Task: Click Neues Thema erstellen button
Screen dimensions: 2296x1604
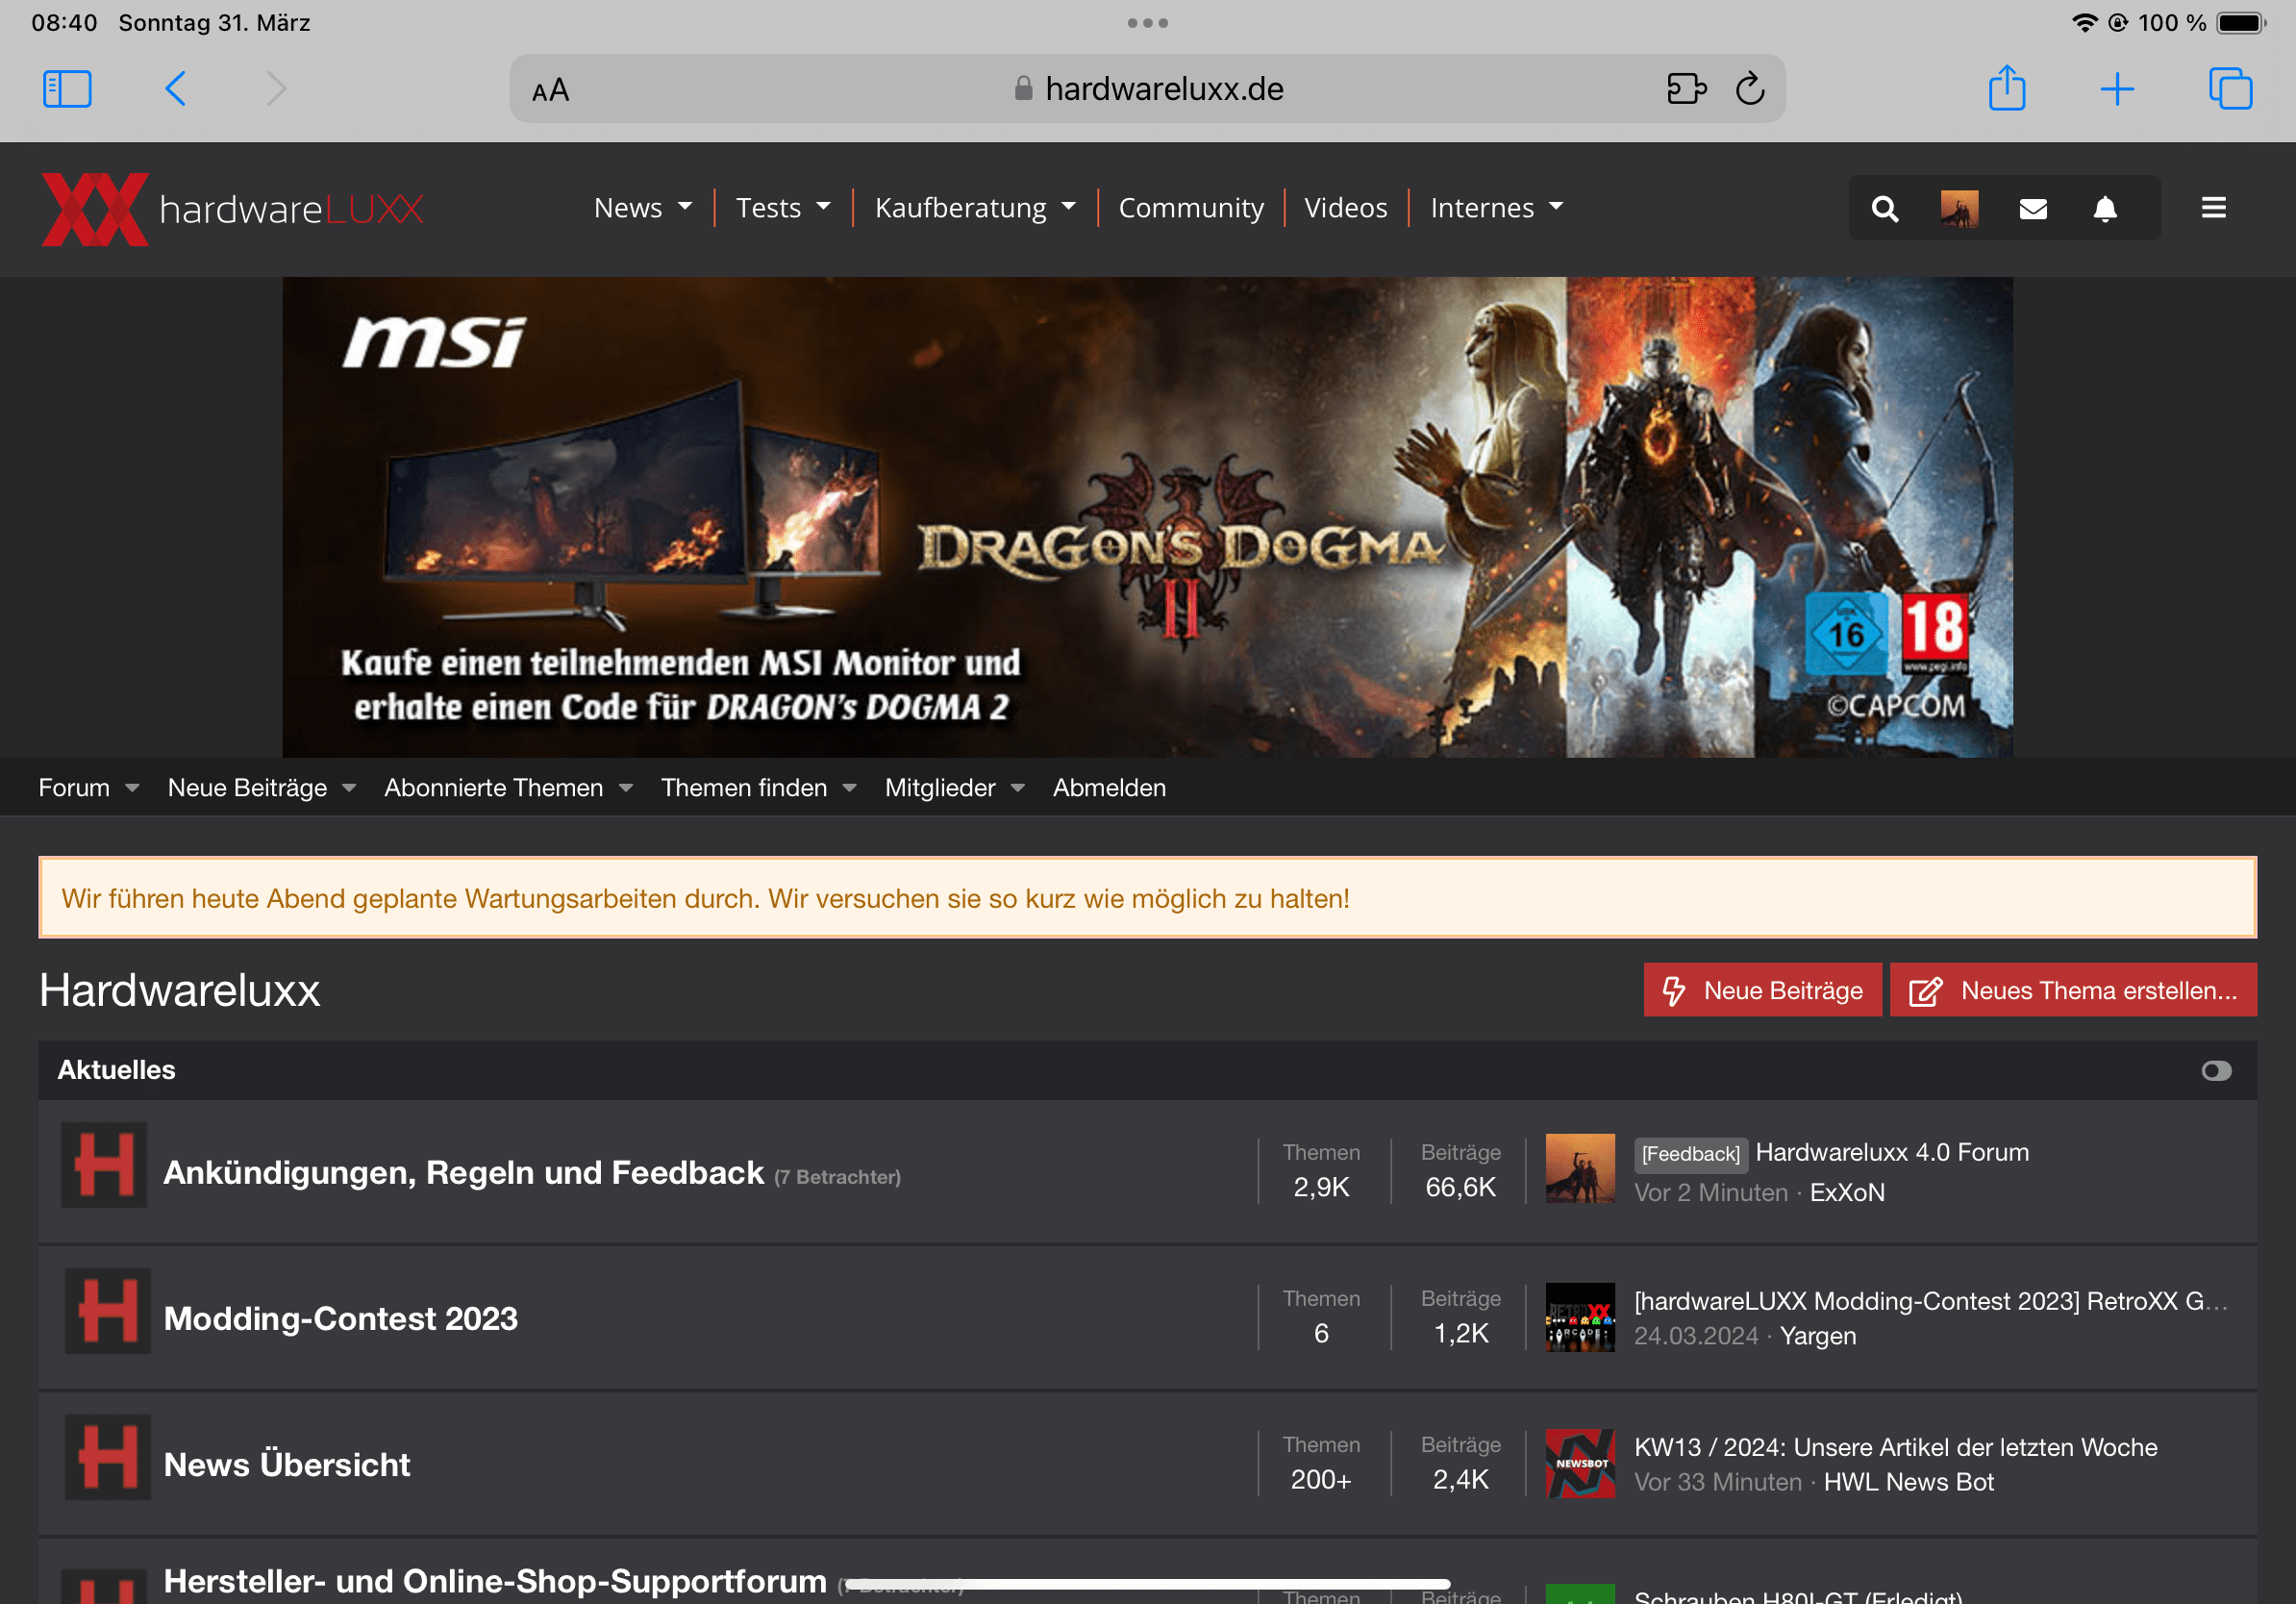Action: [2072, 990]
